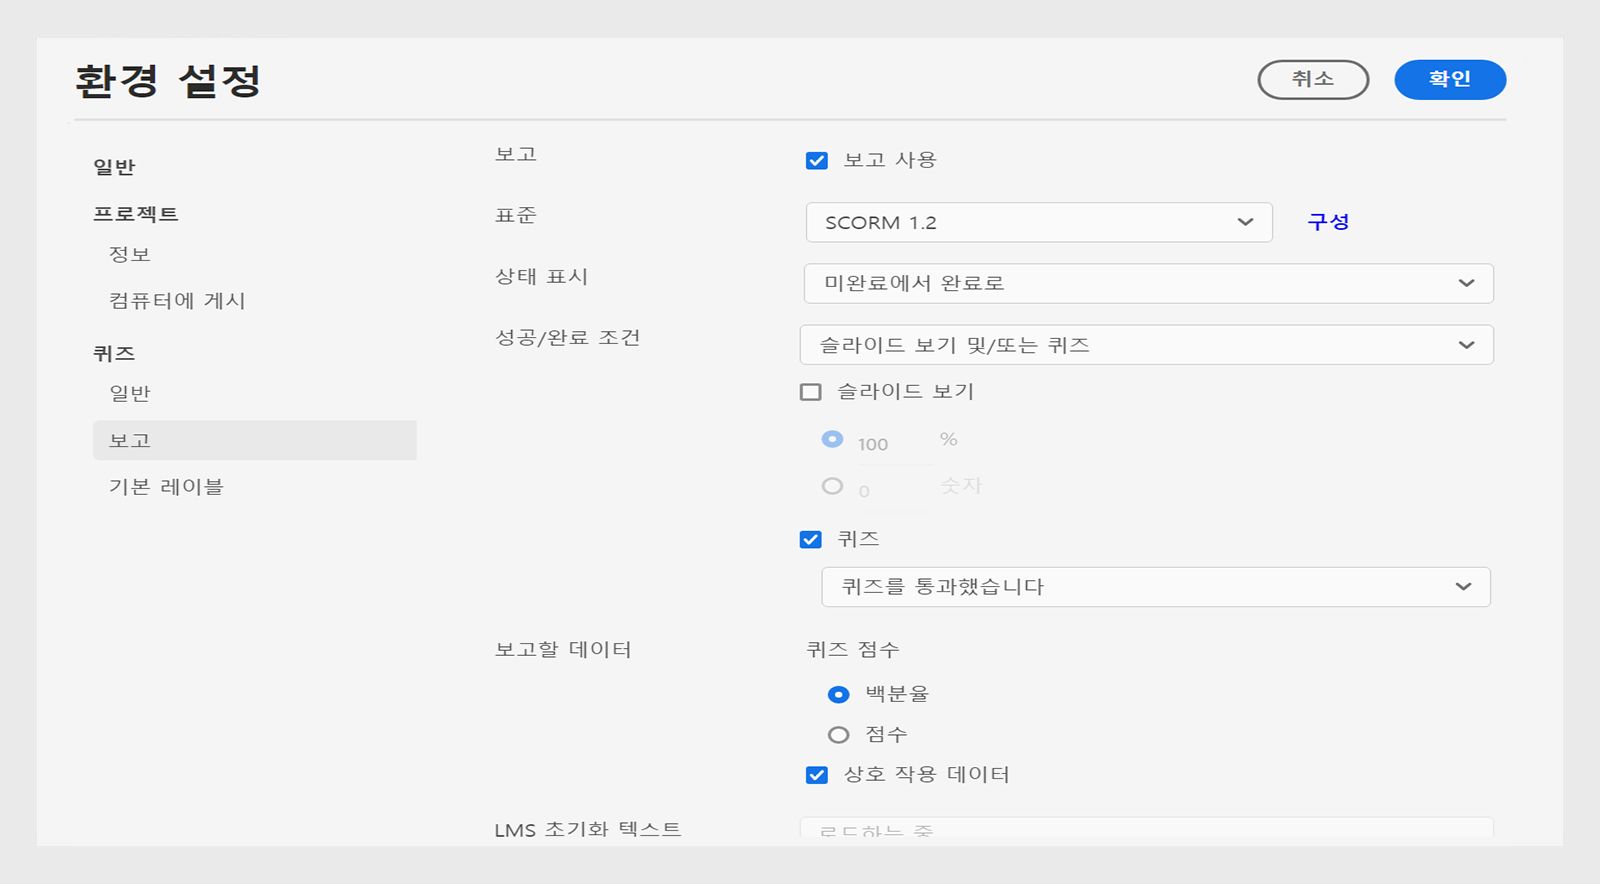Go to the 정보 project section
The image size is (1600, 884).
[x=130, y=255]
